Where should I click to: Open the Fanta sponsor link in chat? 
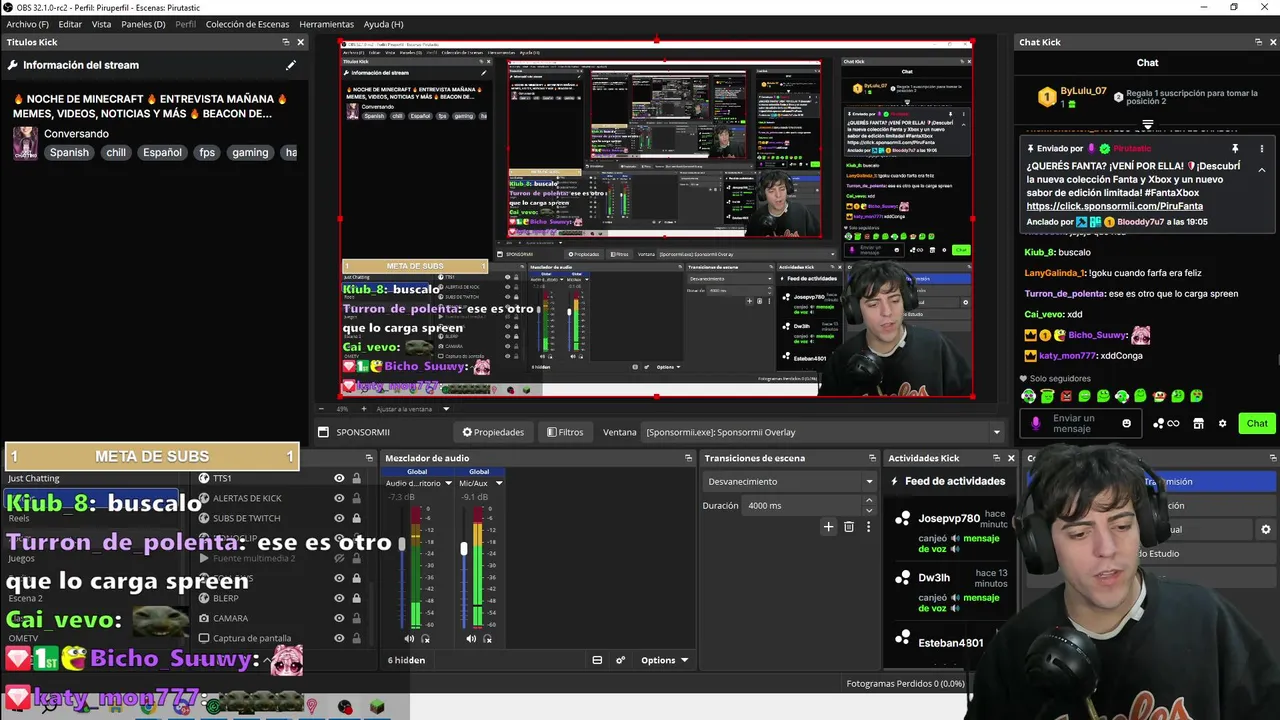pyautogui.click(x=1114, y=206)
